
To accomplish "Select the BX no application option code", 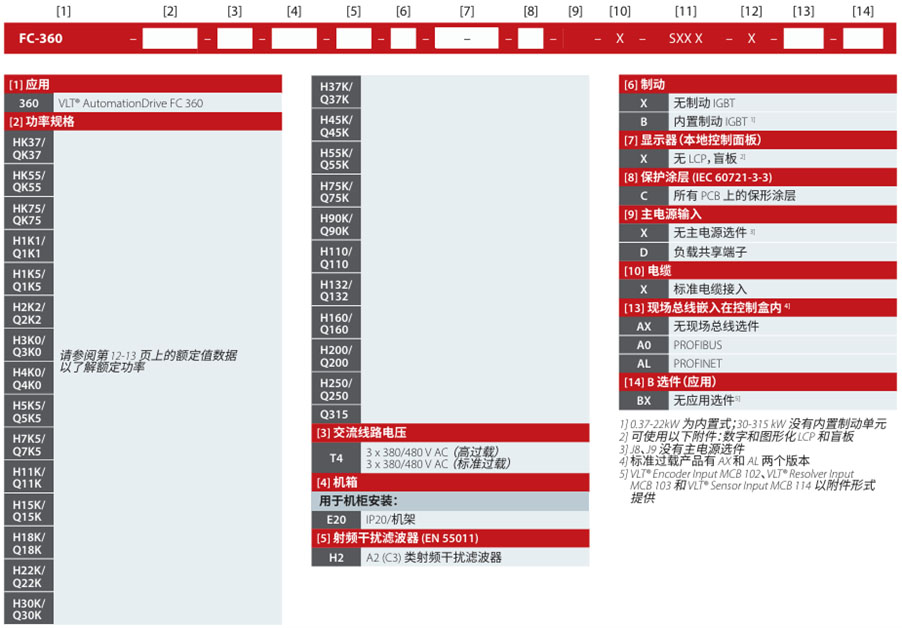I will (x=645, y=399).
